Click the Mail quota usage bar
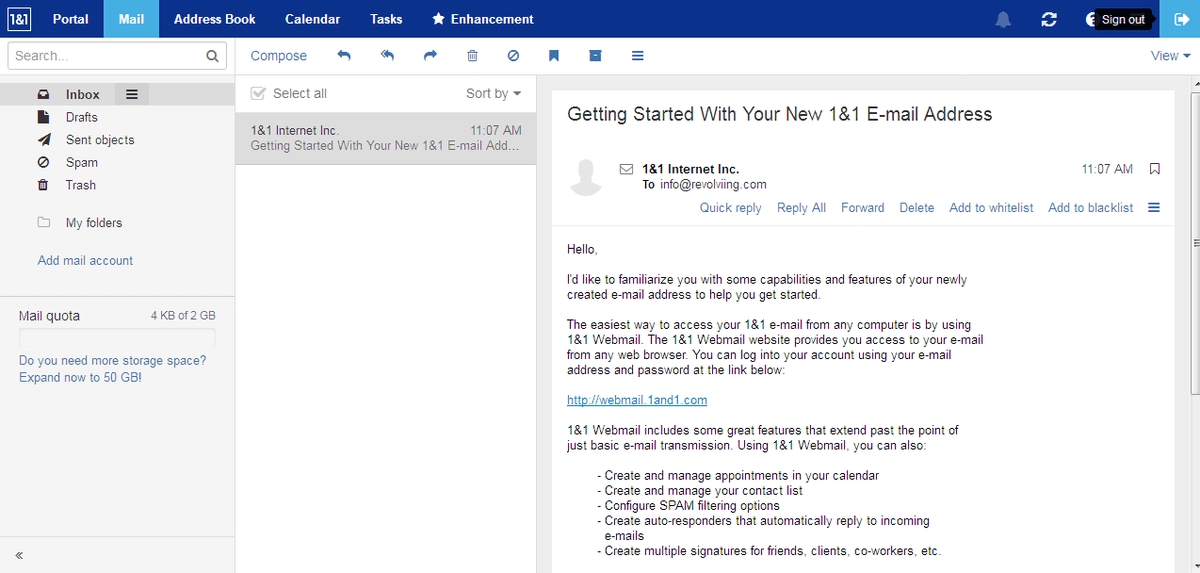Screen dimensions: 1200x573 click(117, 337)
